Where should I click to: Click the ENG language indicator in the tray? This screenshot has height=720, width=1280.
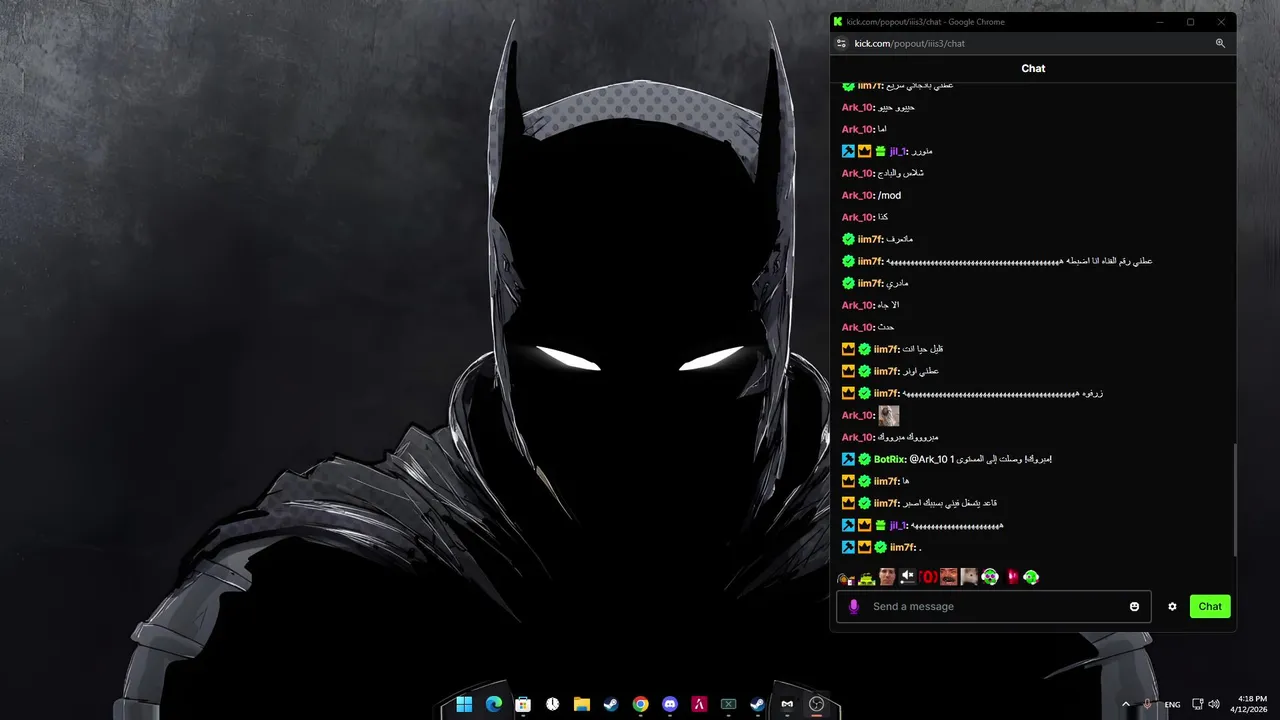click(x=1172, y=704)
